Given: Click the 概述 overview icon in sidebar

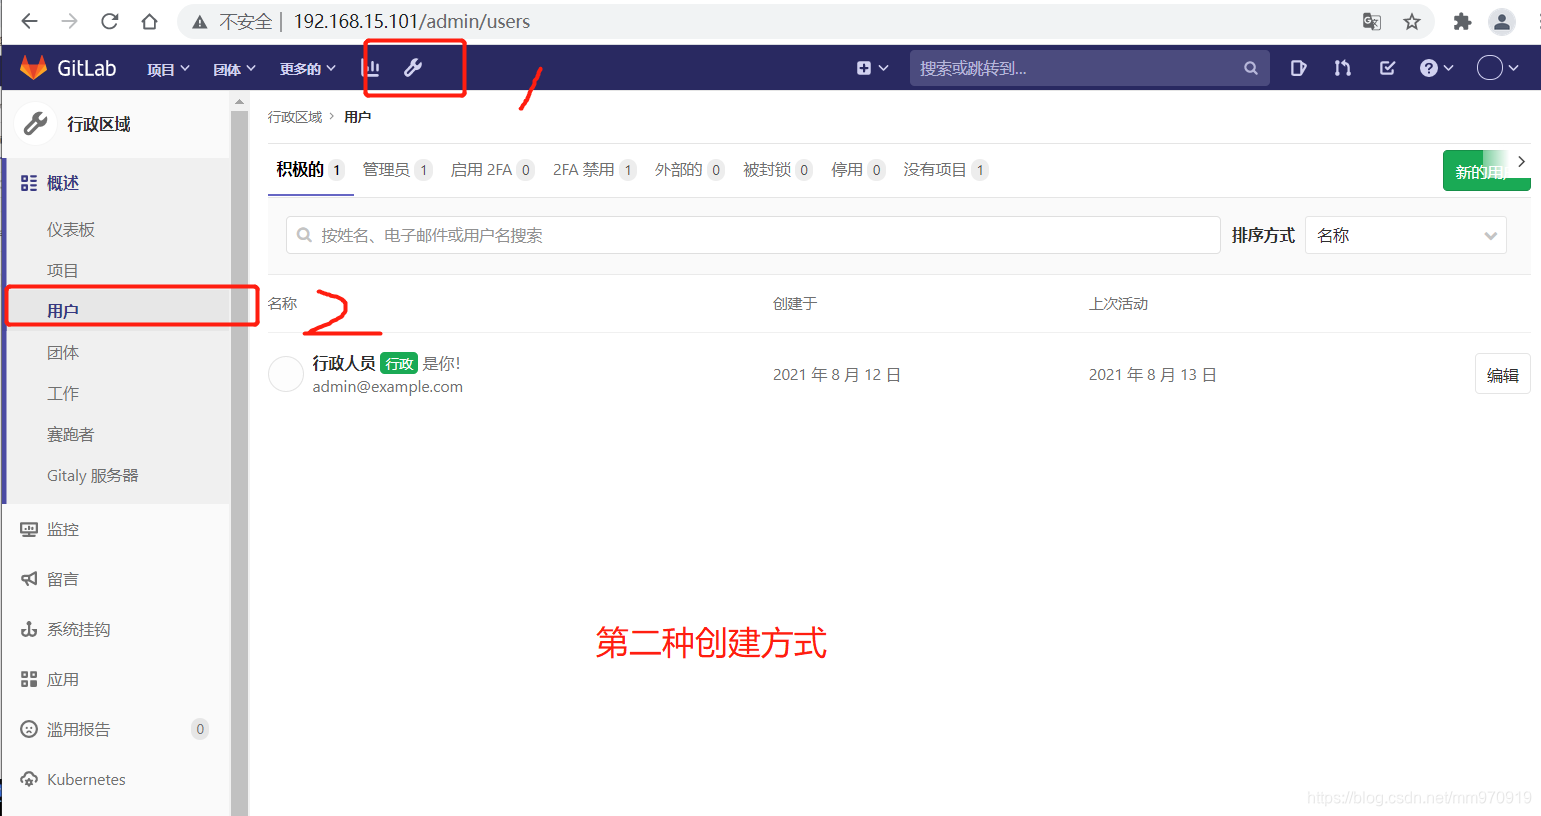Looking at the screenshot, I should 29,183.
